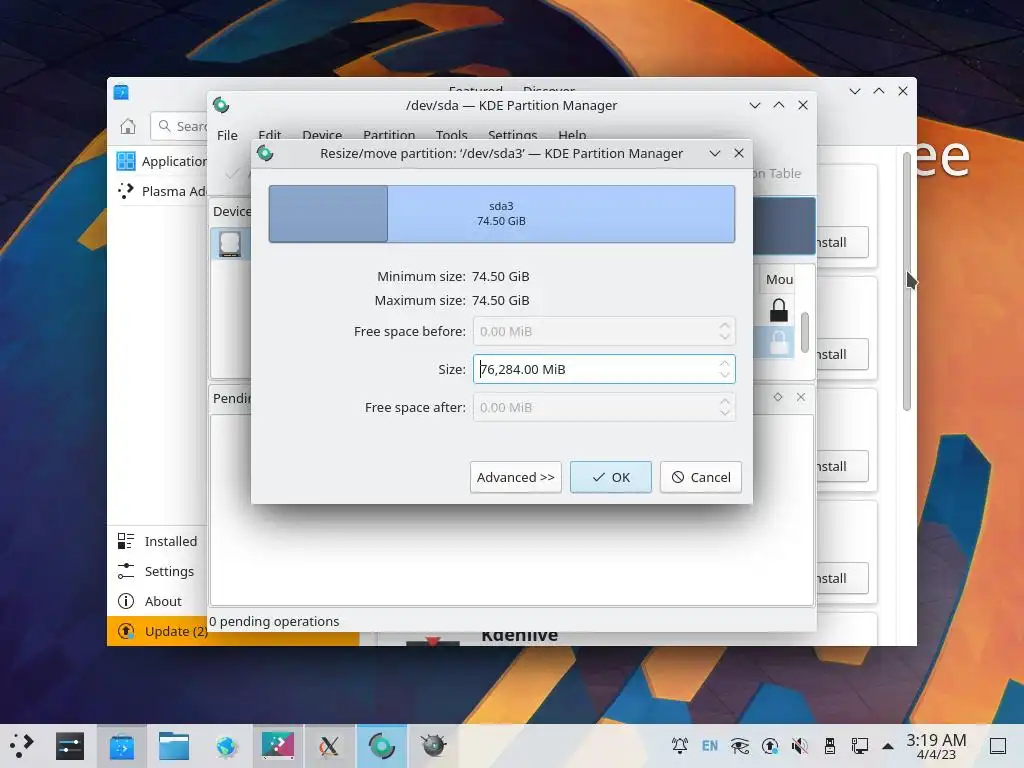Image resolution: width=1024 pixels, height=768 pixels.
Task: Click the Show Desktop button
Action: (998, 745)
